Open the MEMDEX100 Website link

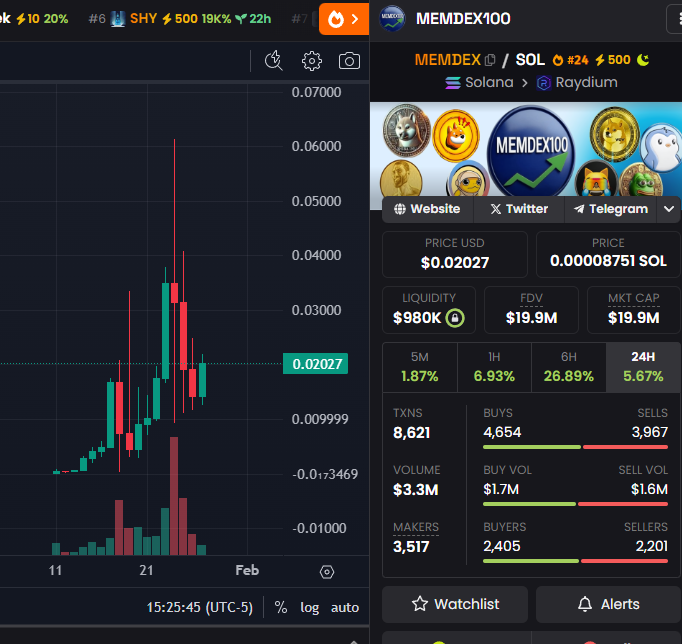tap(427, 209)
